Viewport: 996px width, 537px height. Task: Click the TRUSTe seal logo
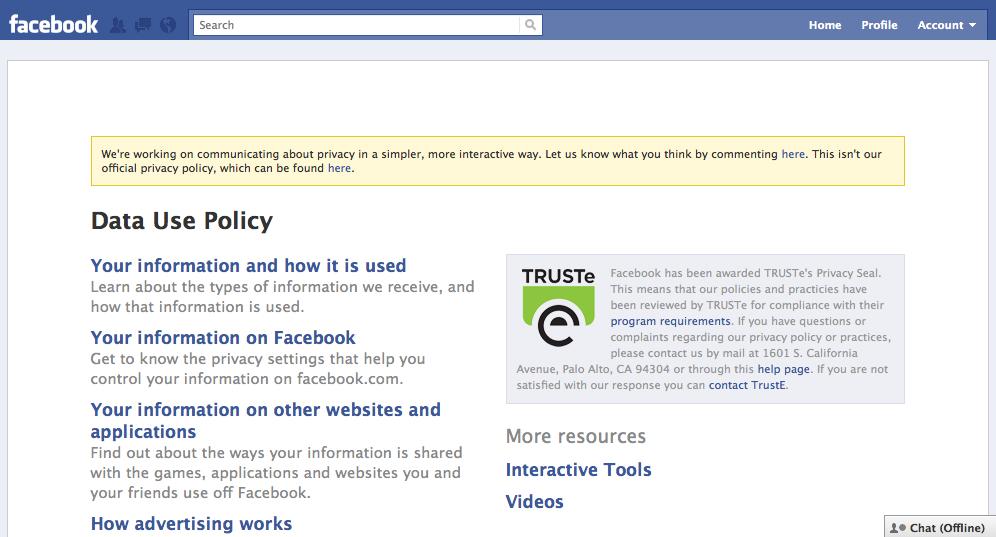tap(558, 307)
